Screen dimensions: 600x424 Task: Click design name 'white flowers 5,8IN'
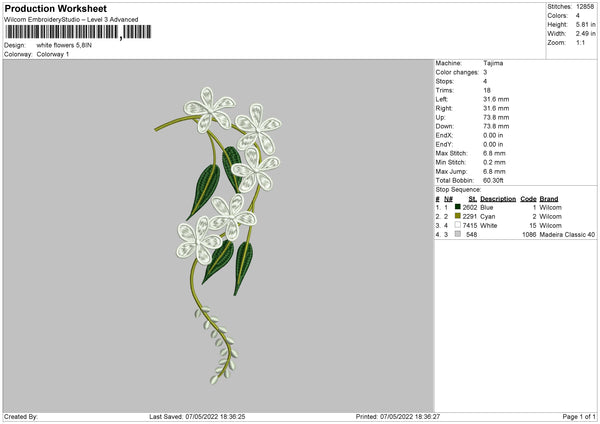(x=64, y=45)
